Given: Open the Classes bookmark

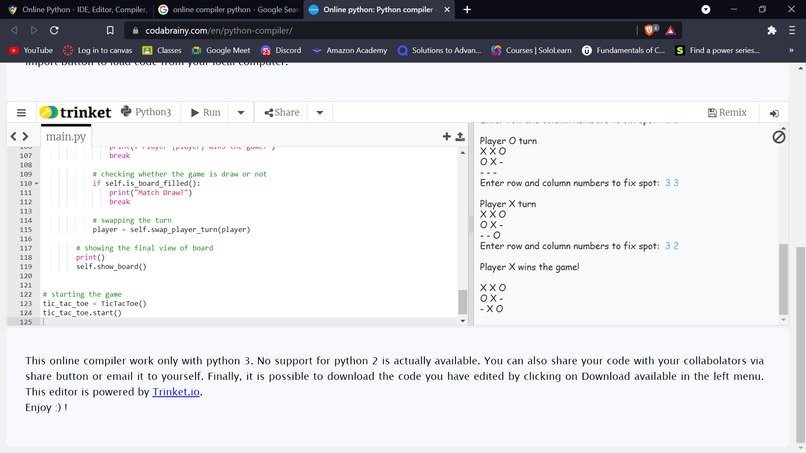Looking at the screenshot, I should point(162,50).
